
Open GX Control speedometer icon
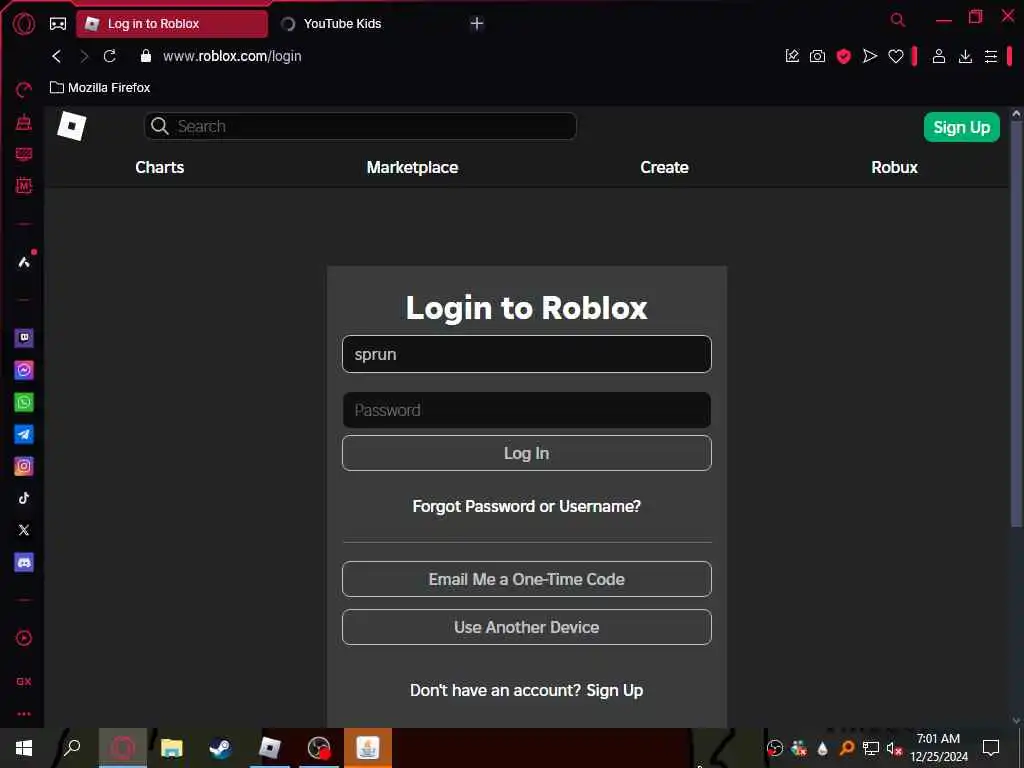click(x=24, y=89)
